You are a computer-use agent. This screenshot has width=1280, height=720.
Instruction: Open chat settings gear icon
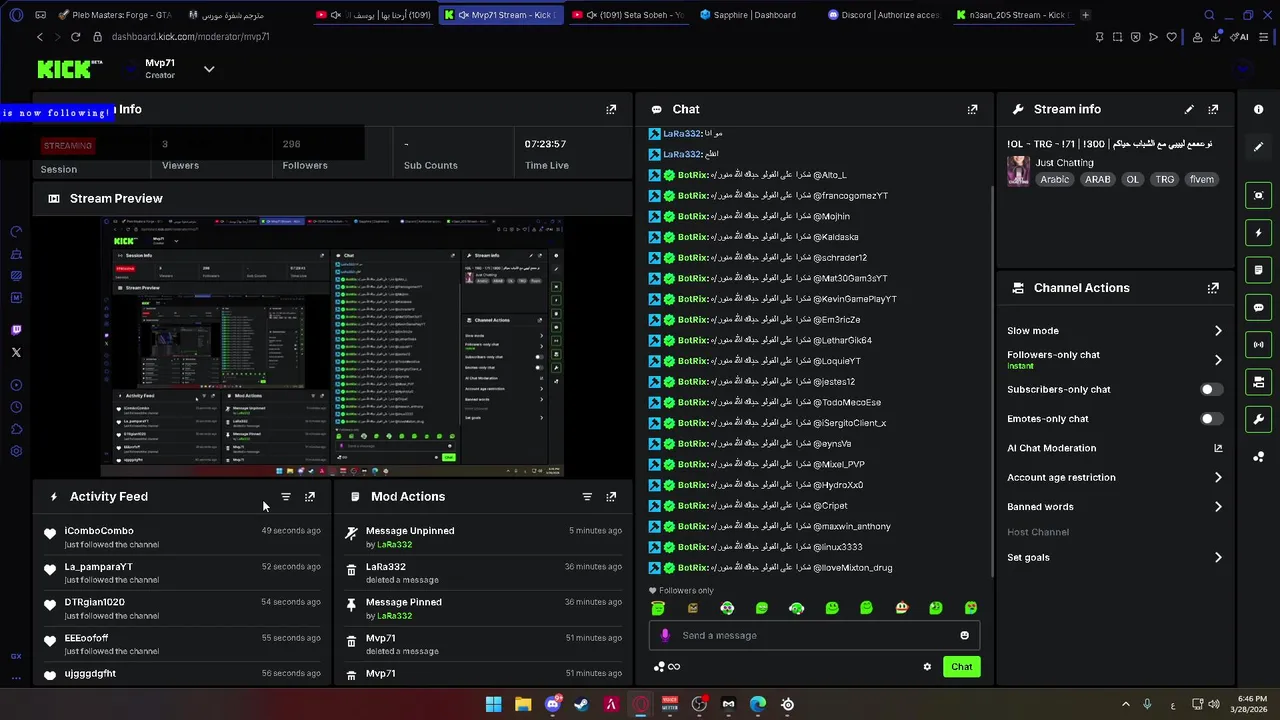[927, 667]
